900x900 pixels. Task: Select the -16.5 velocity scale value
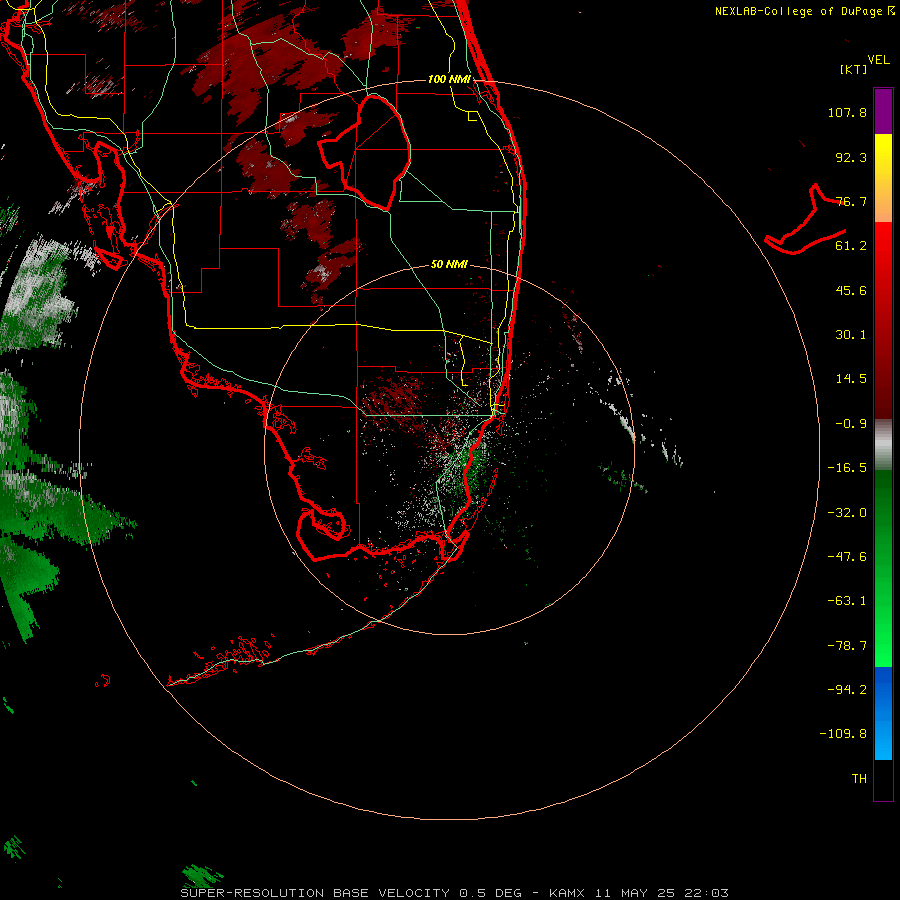pyautogui.click(x=847, y=468)
